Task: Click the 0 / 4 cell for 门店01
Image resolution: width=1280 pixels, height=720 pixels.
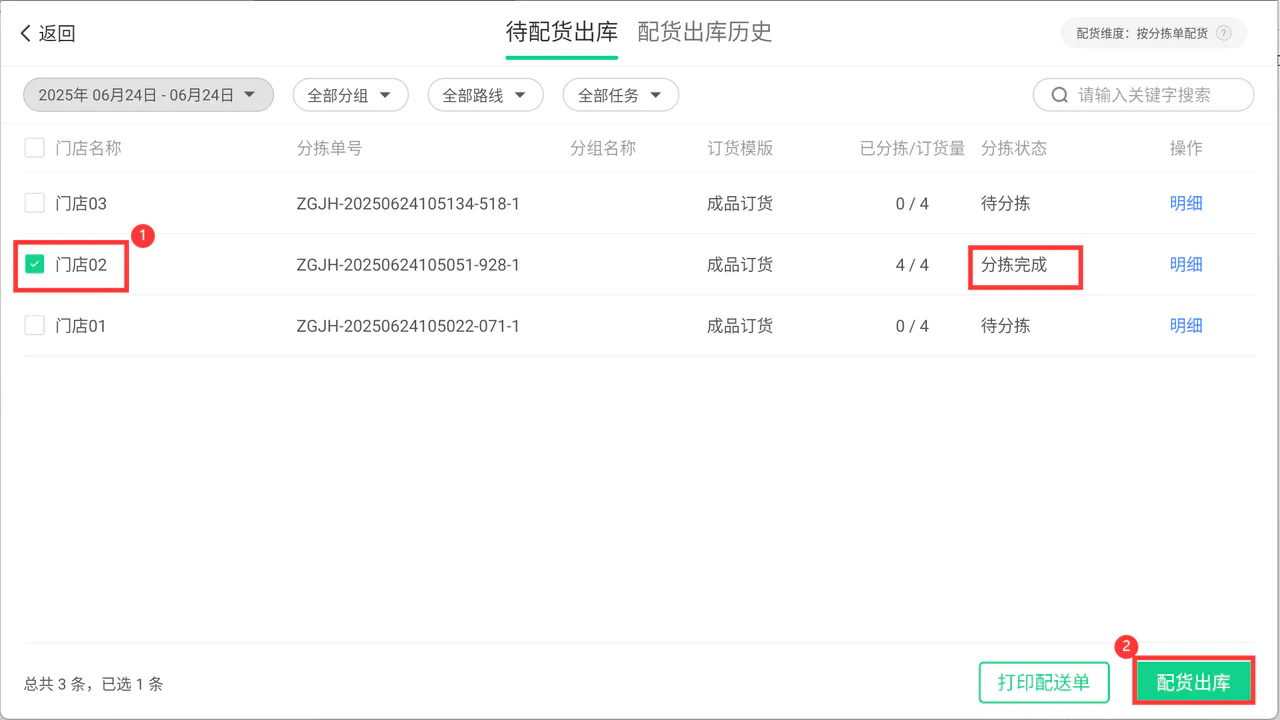Action: 912,326
